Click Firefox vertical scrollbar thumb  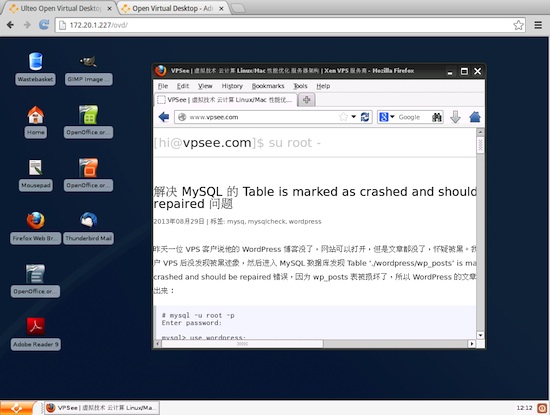click(480, 145)
